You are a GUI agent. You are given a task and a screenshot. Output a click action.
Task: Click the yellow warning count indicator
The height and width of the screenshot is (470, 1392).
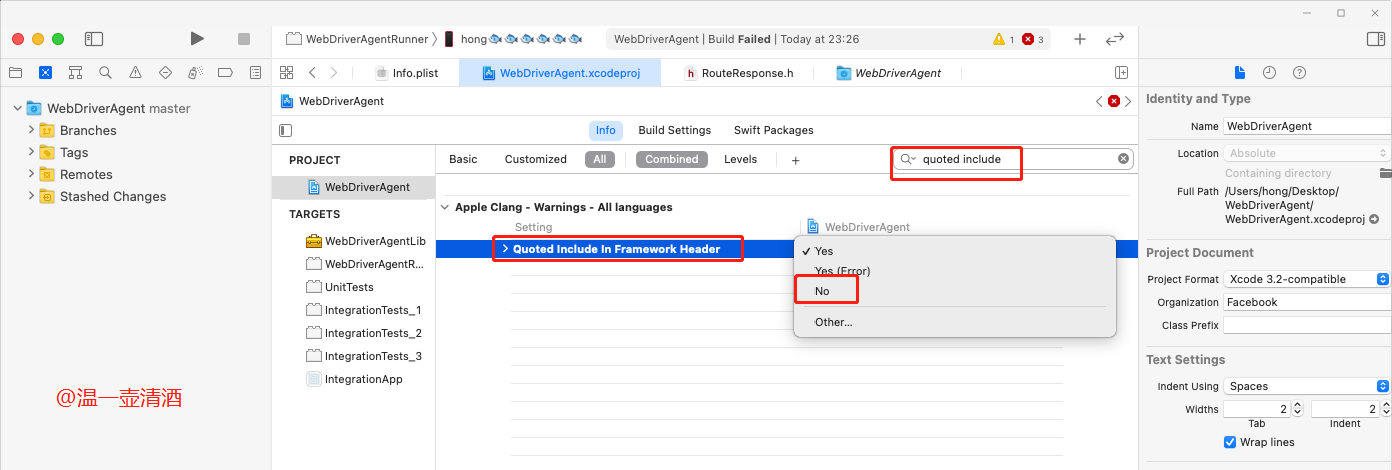coord(1003,39)
